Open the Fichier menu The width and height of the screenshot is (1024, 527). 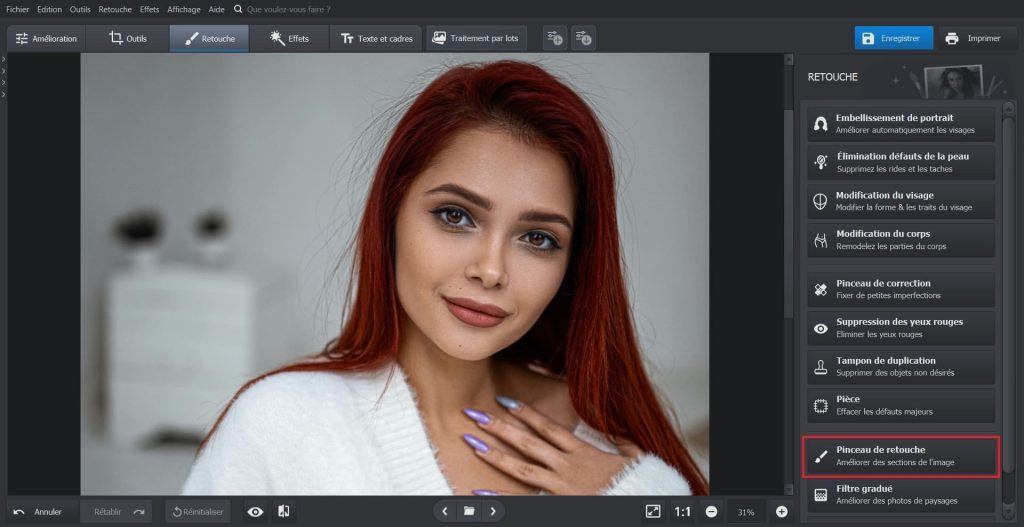coord(18,10)
